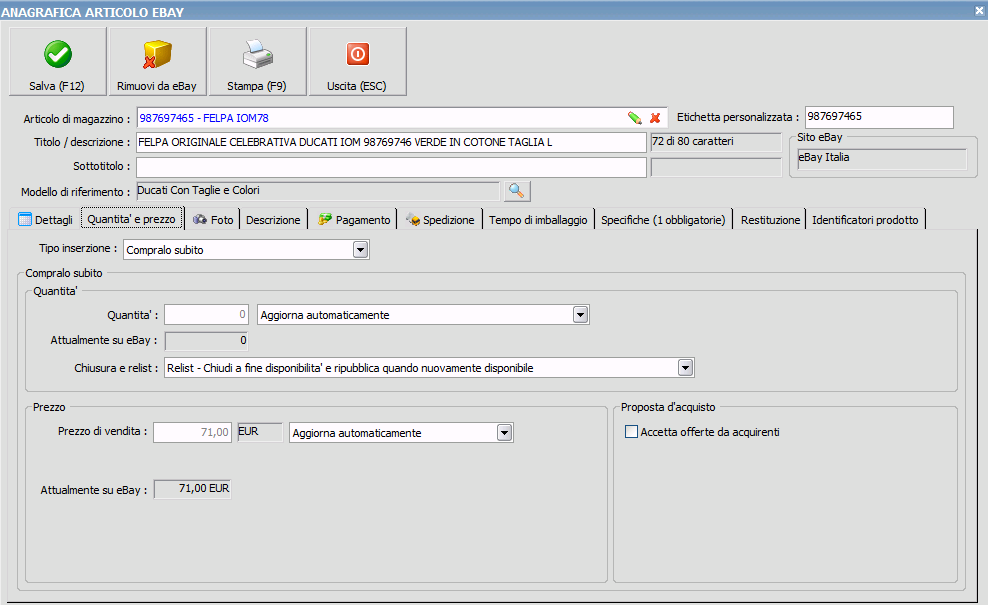Screen dimensions: 988x605
Task: Click the red X clear article icon
Action: click(655, 118)
